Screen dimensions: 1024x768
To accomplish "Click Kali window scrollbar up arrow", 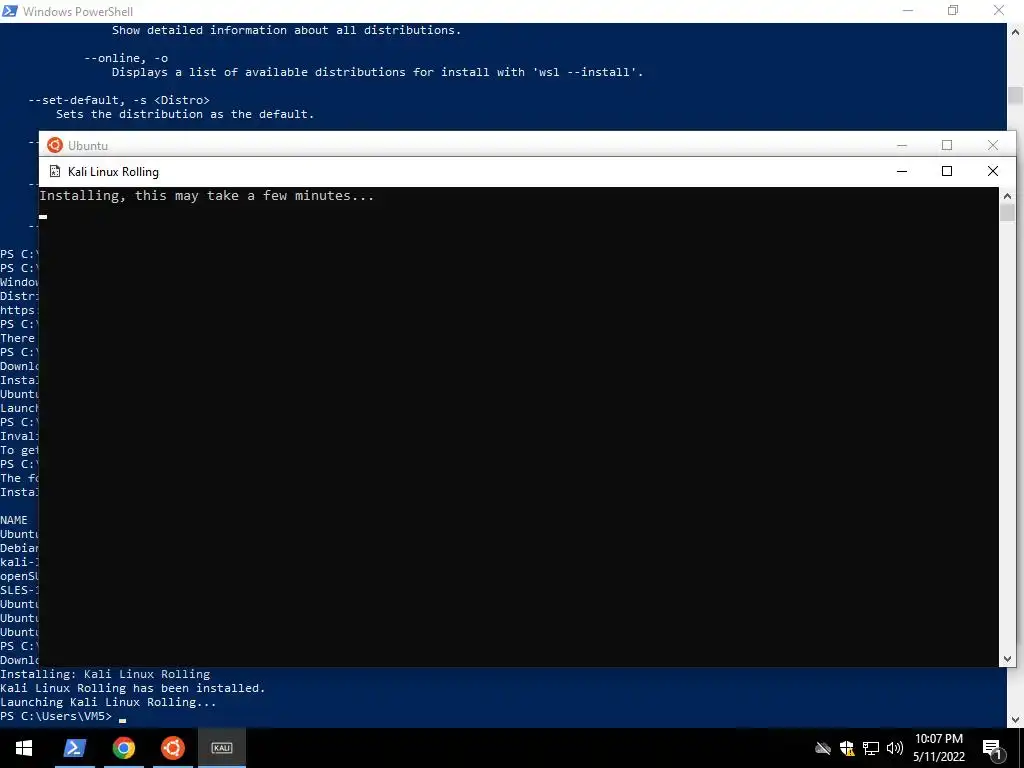I will coord(1007,196).
